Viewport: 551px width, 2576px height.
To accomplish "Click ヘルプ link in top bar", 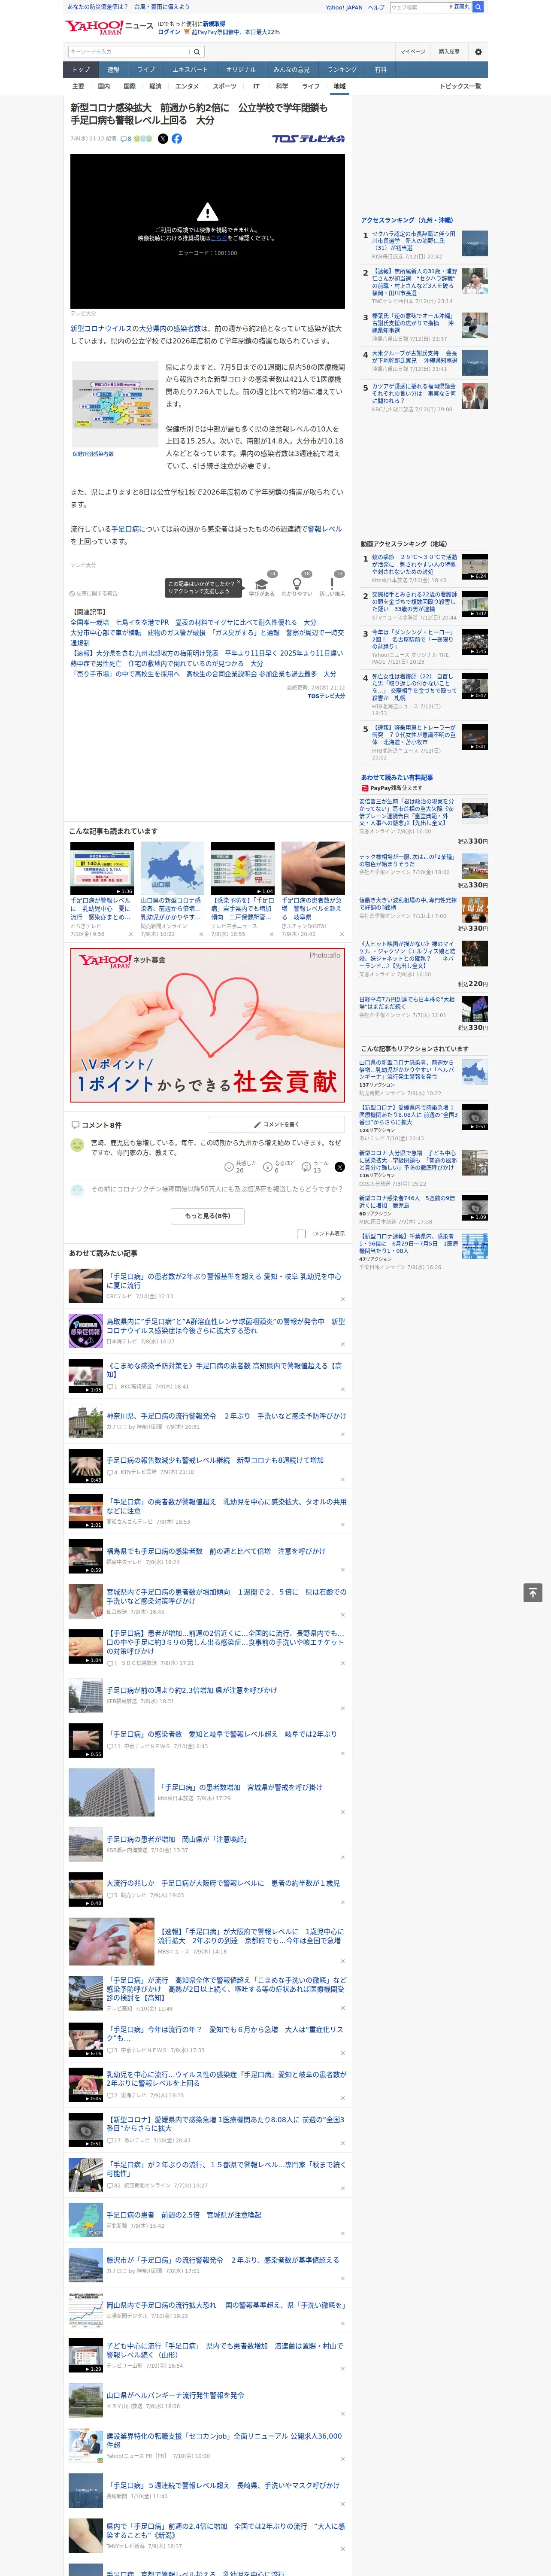I will click(x=376, y=7).
